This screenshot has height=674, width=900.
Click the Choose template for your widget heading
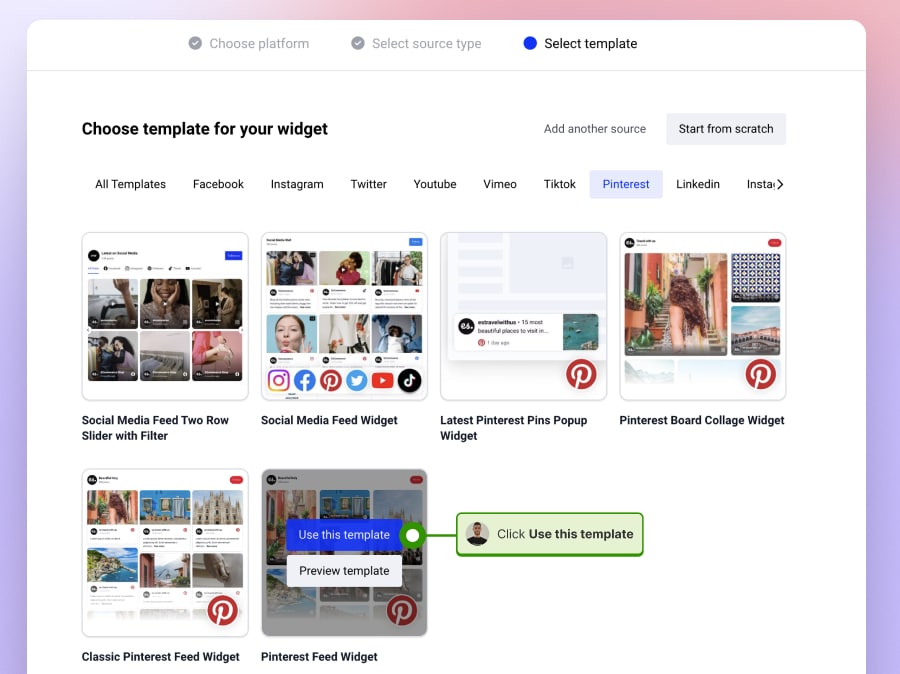[205, 129]
